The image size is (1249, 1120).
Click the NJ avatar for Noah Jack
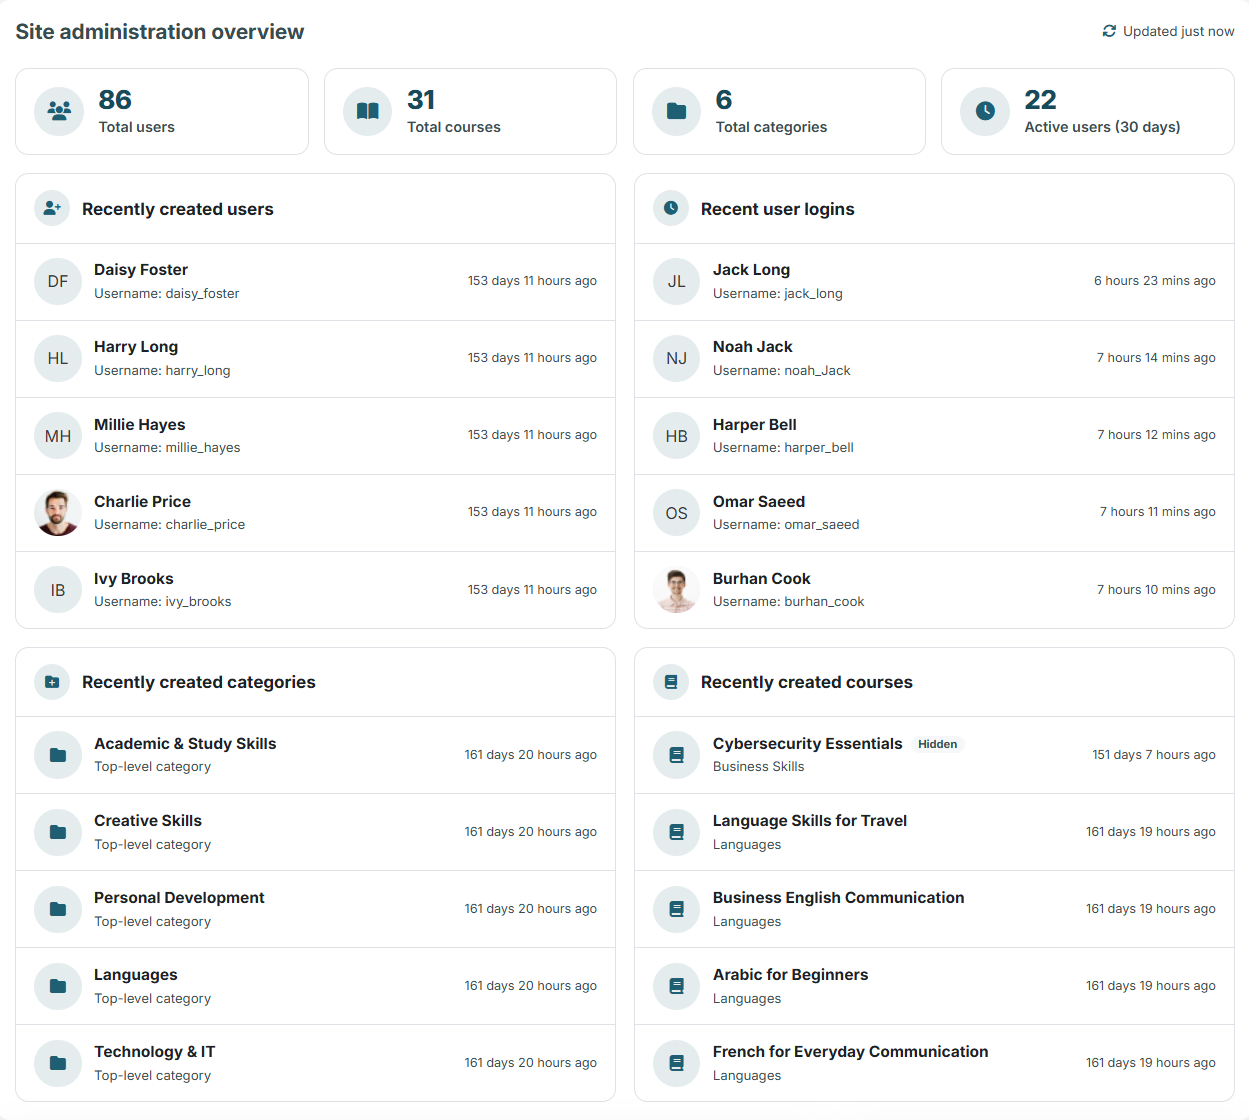[677, 359]
